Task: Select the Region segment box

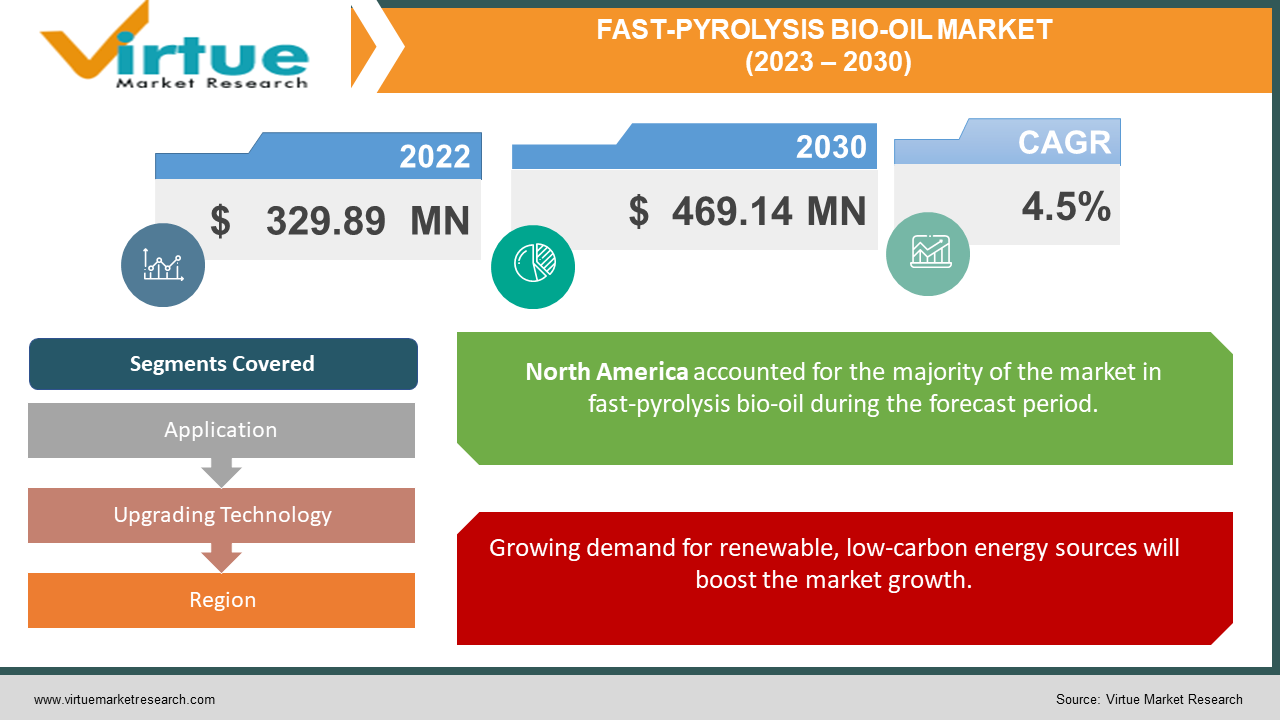Action: pos(221,600)
